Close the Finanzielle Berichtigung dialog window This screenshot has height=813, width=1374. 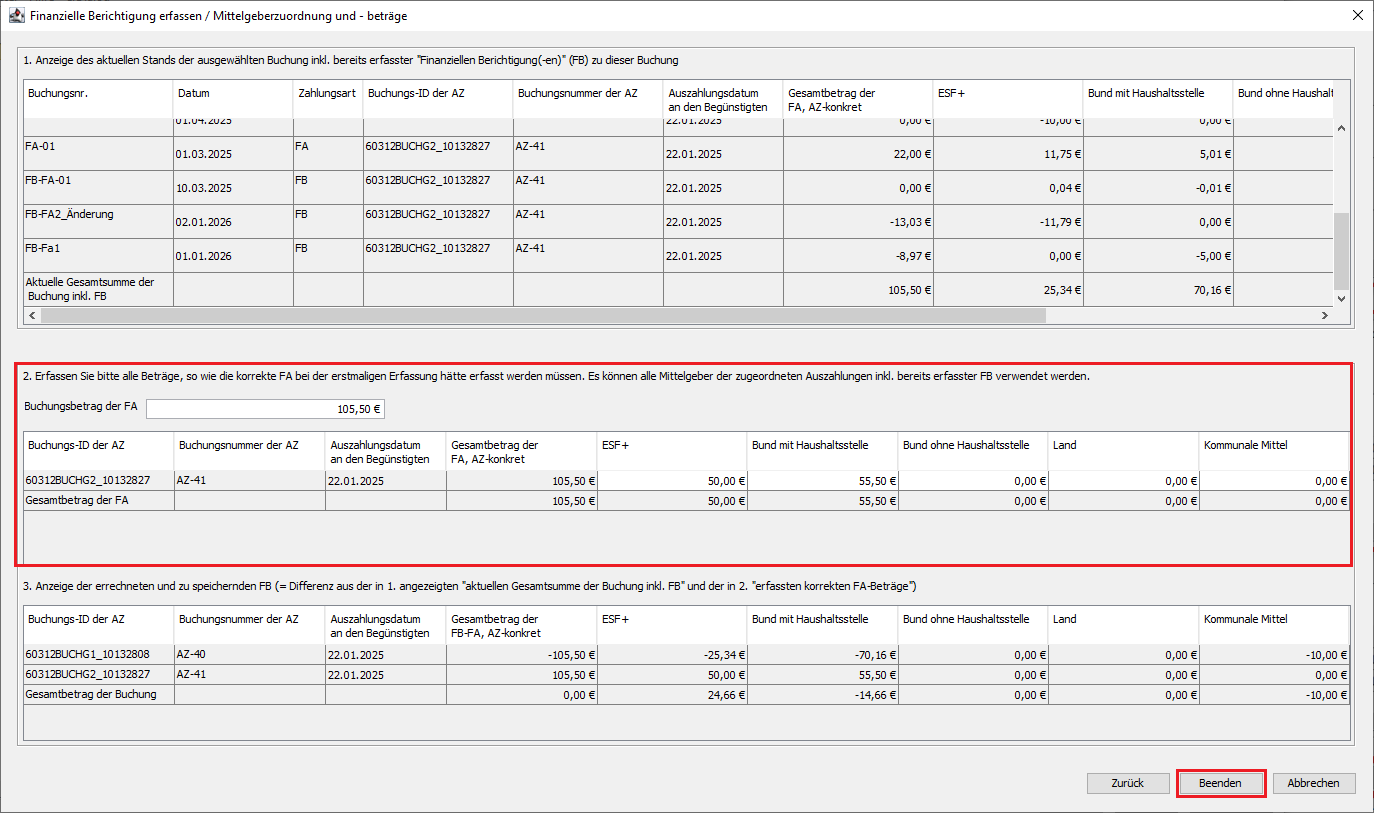coord(1356,16)
